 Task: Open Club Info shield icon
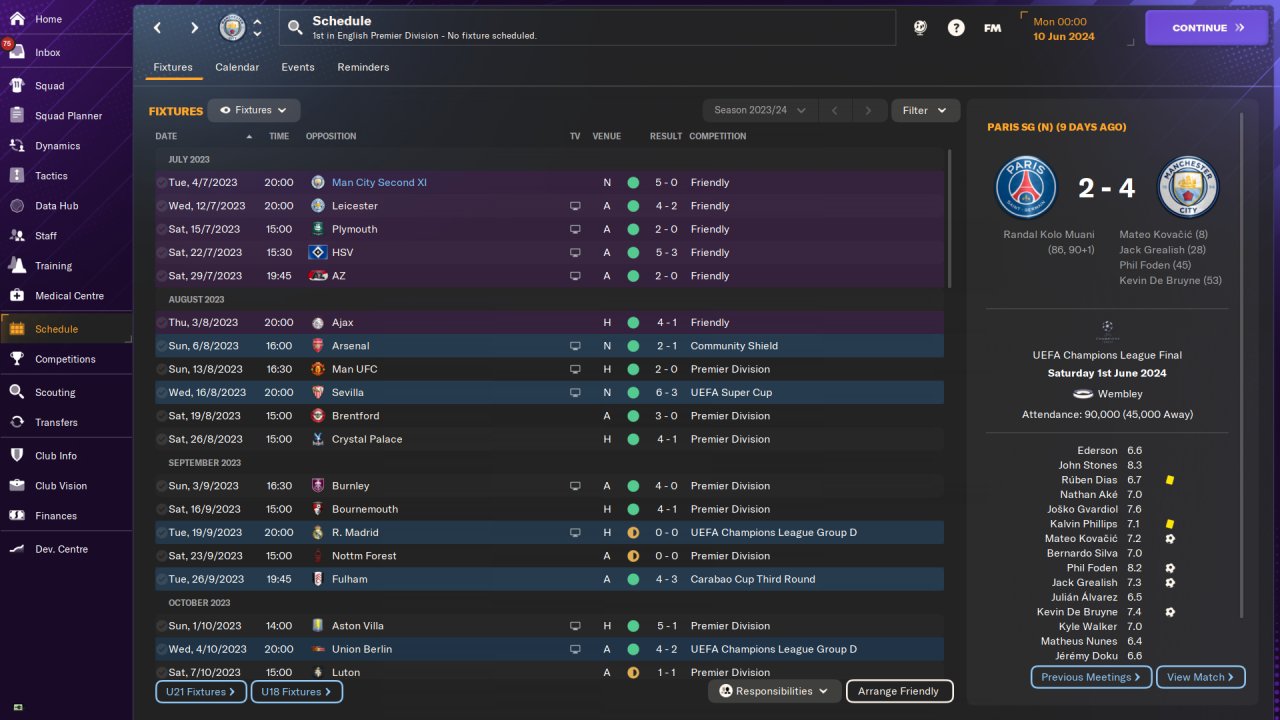(x=17, y=456)
